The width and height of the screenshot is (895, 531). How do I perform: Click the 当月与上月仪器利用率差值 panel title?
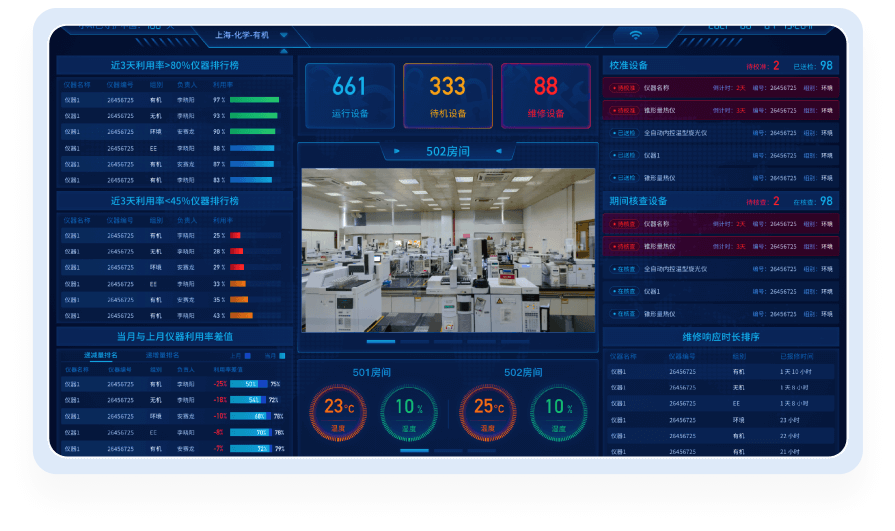(x=175, y=336)
